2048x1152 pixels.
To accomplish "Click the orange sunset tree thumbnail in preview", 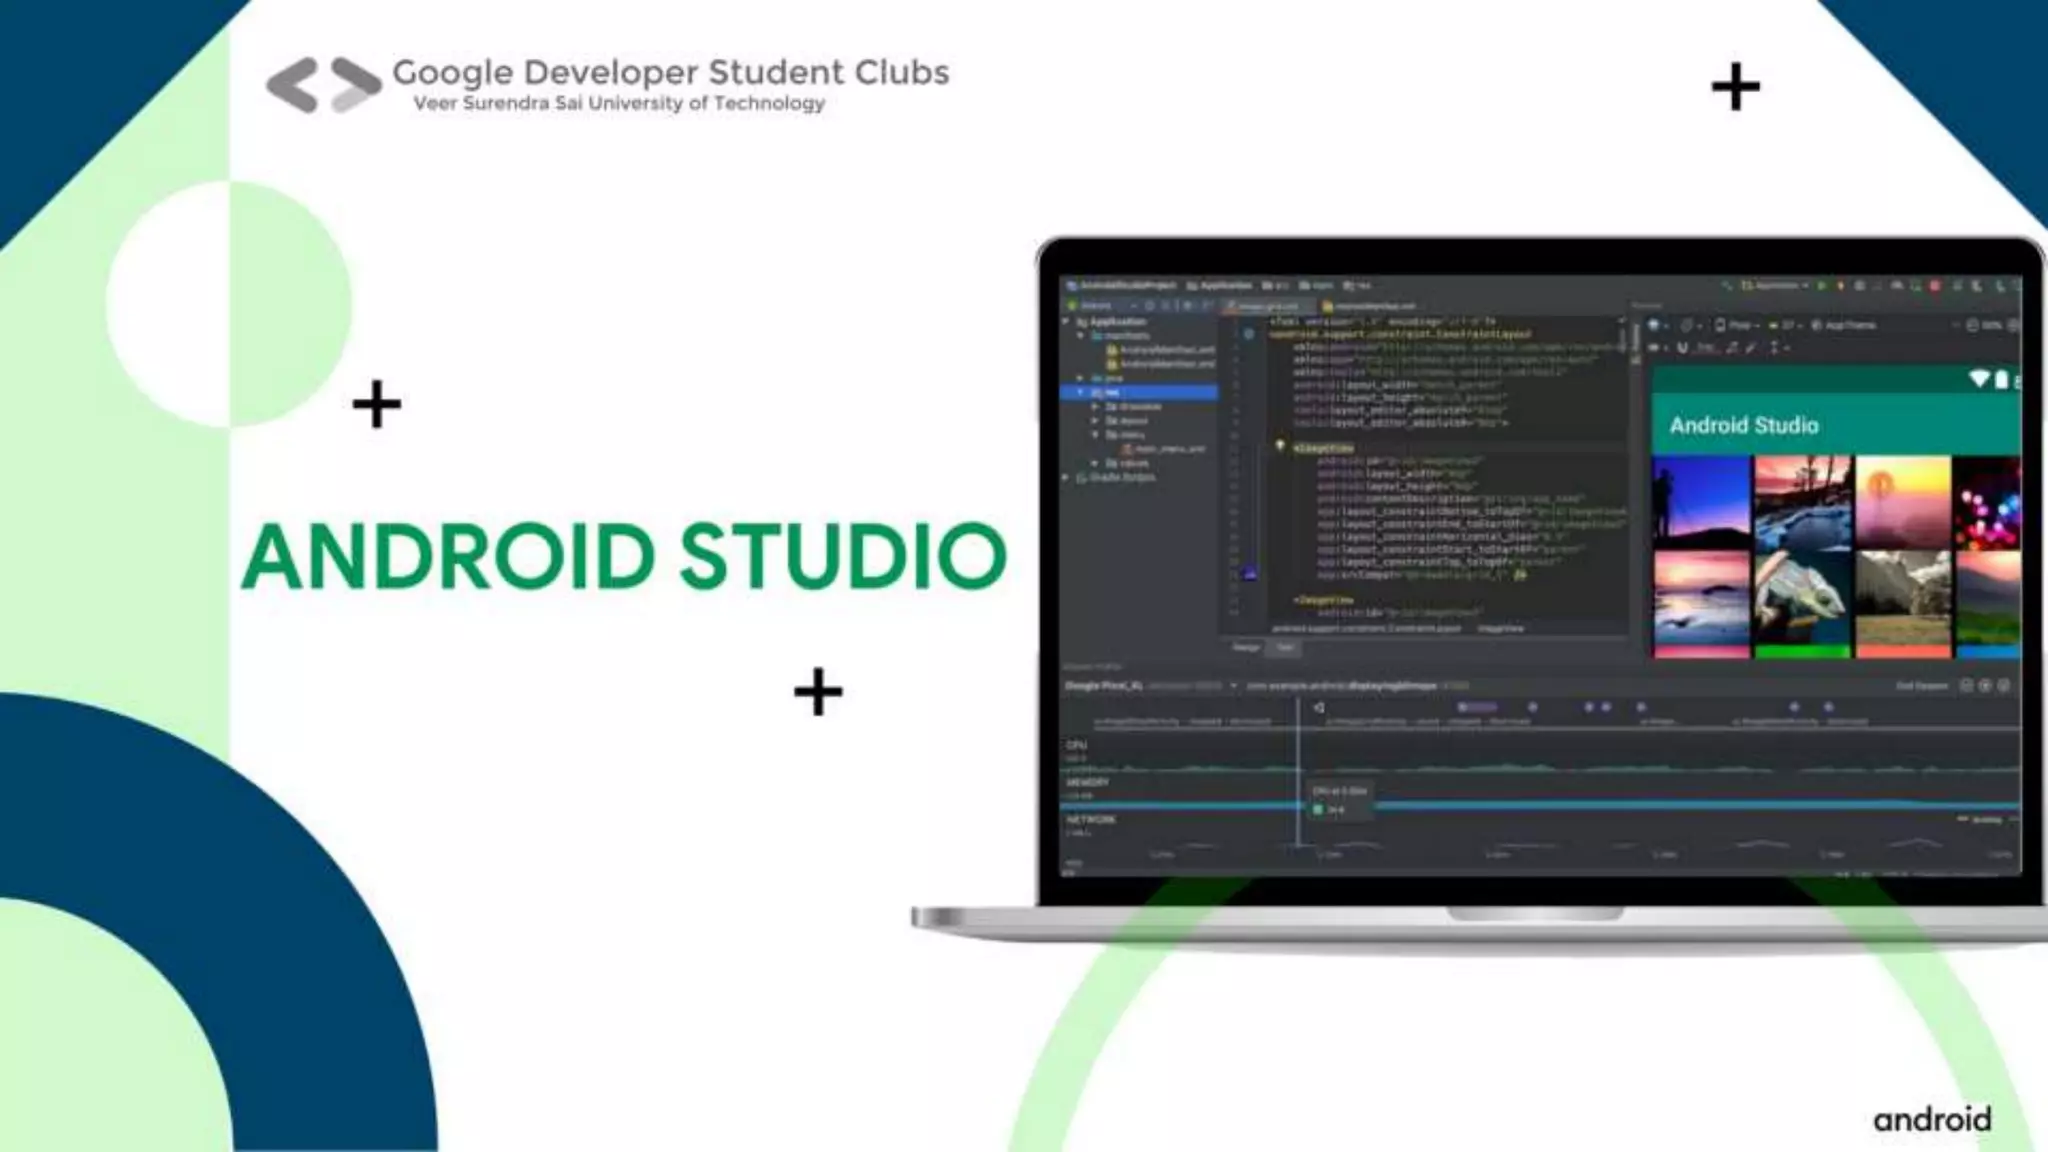I will click(x=1903, y=502).
